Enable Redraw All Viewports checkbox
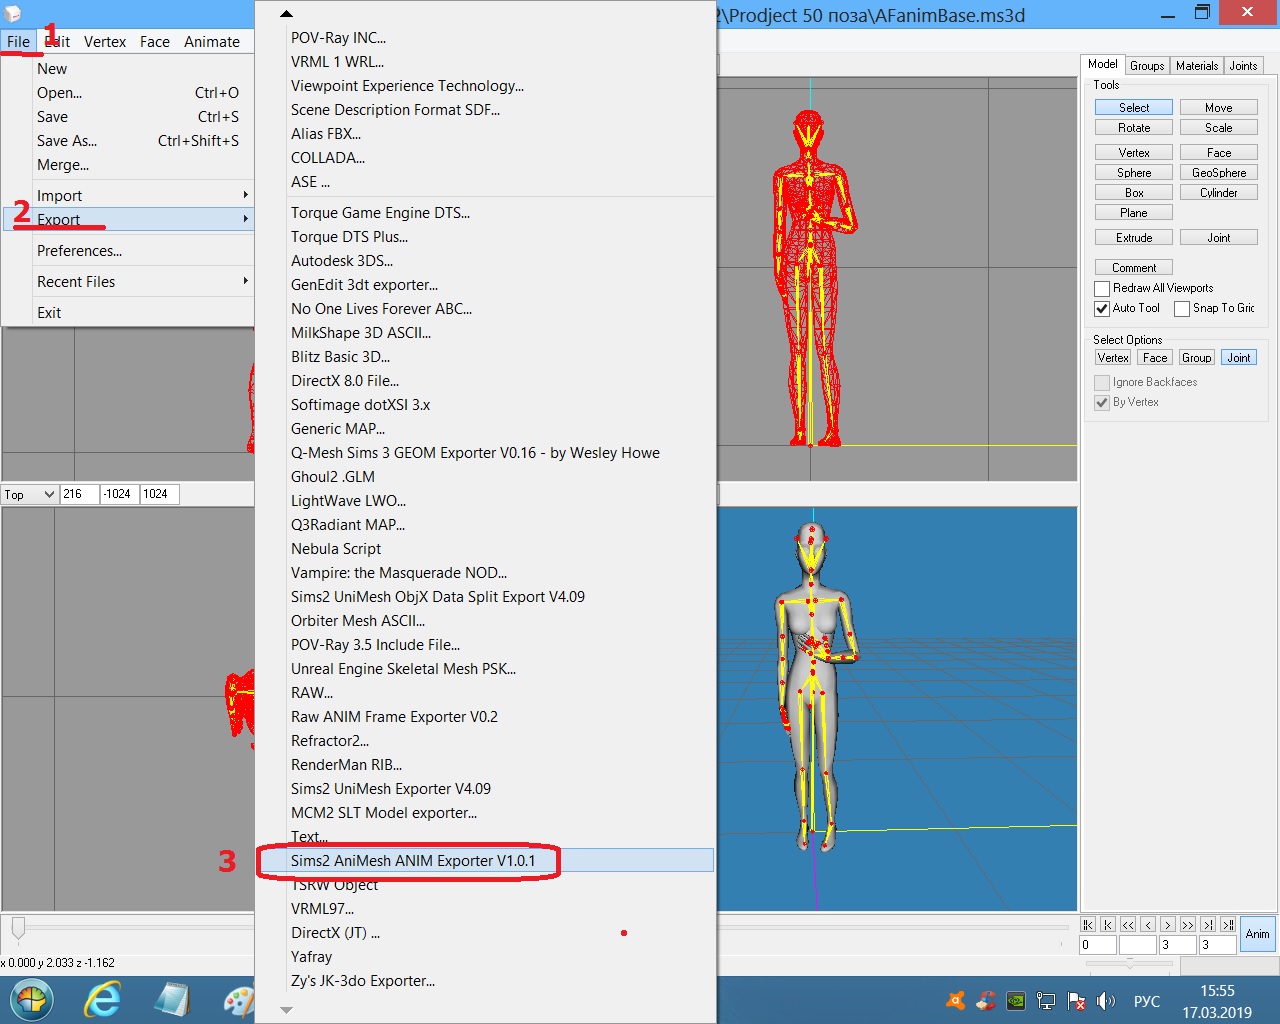Screen dimensions: 1280x1024 point(1102,289)
